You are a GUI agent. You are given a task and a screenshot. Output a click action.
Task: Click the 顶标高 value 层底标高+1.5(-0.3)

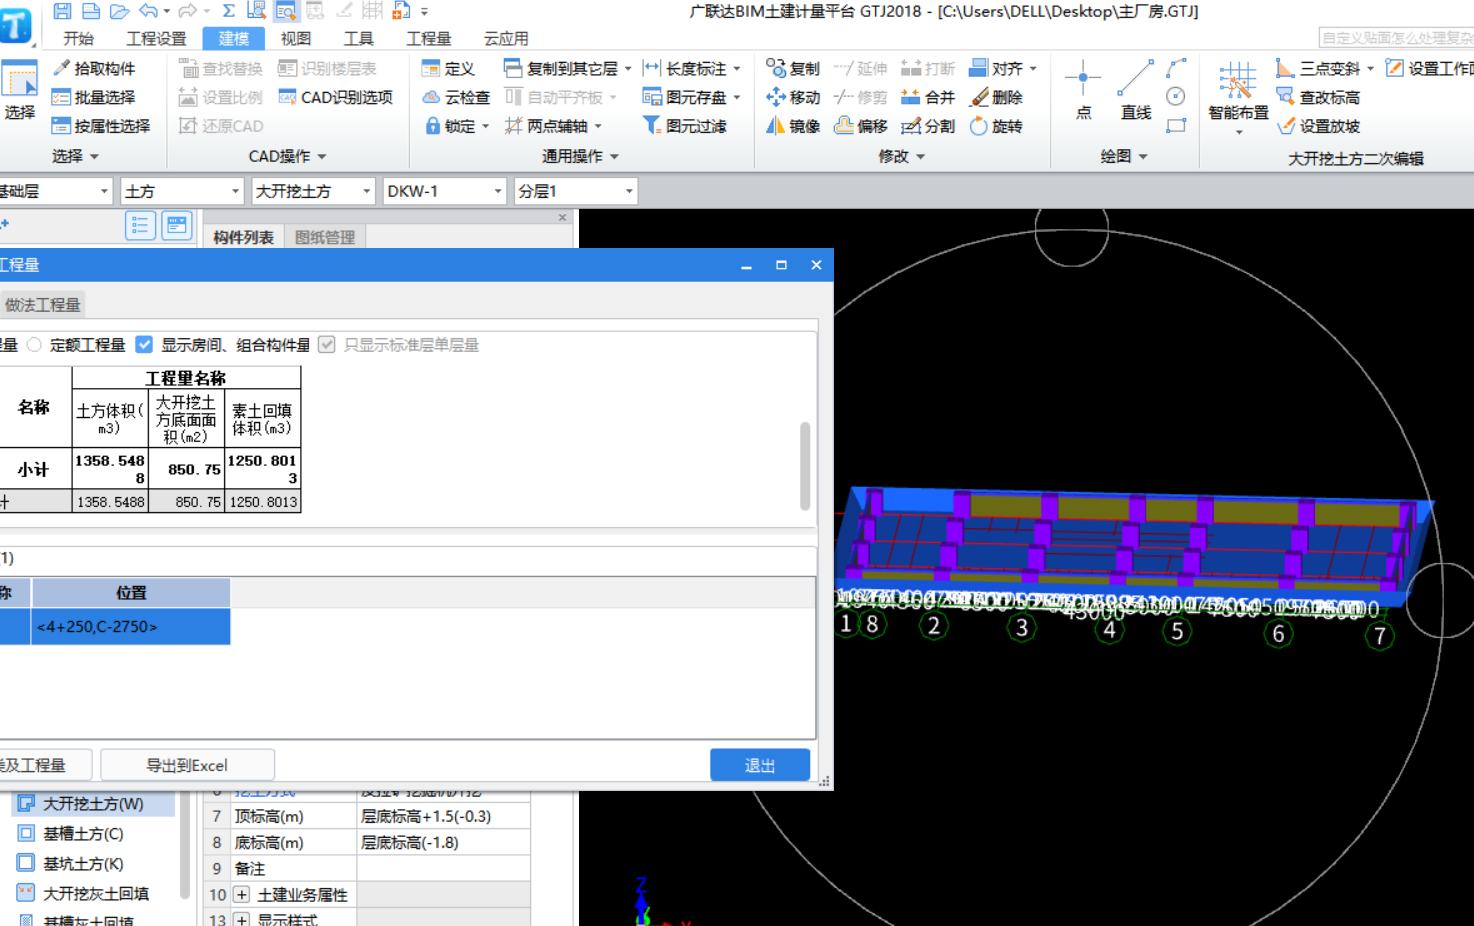[x=442, y=816]
